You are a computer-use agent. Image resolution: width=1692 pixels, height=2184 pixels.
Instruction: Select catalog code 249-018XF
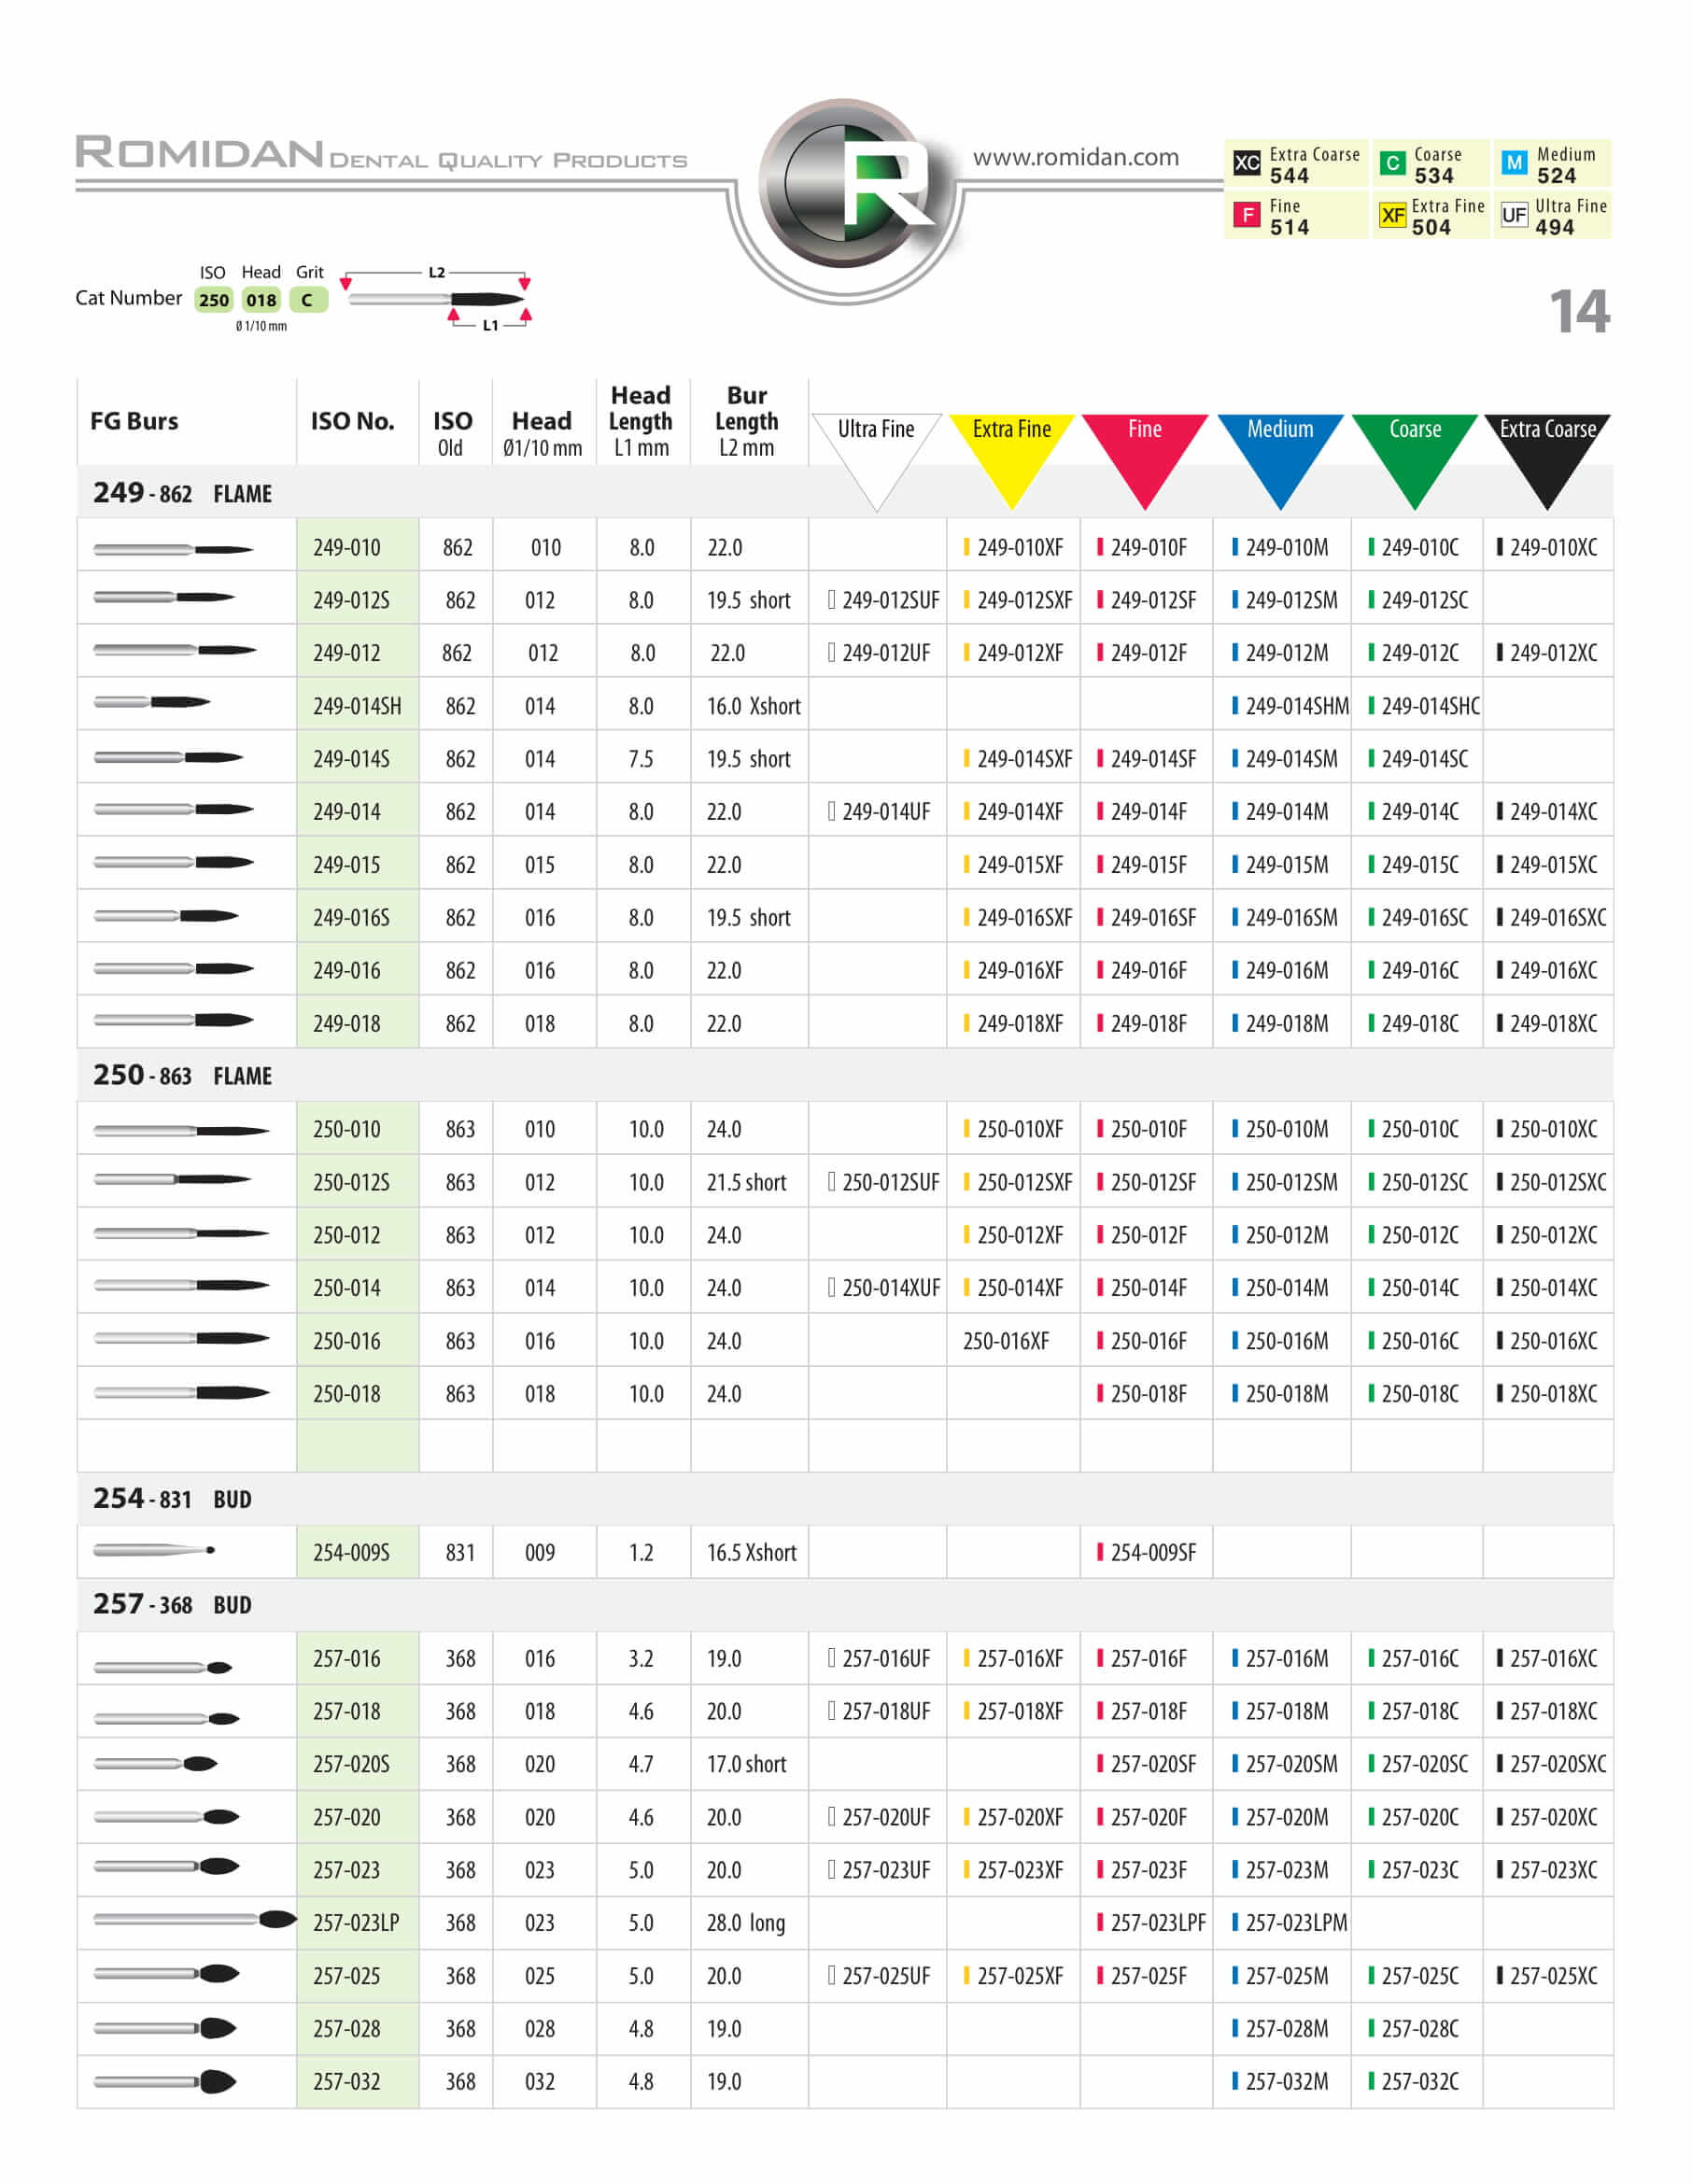click(x=1013, y=1023)
